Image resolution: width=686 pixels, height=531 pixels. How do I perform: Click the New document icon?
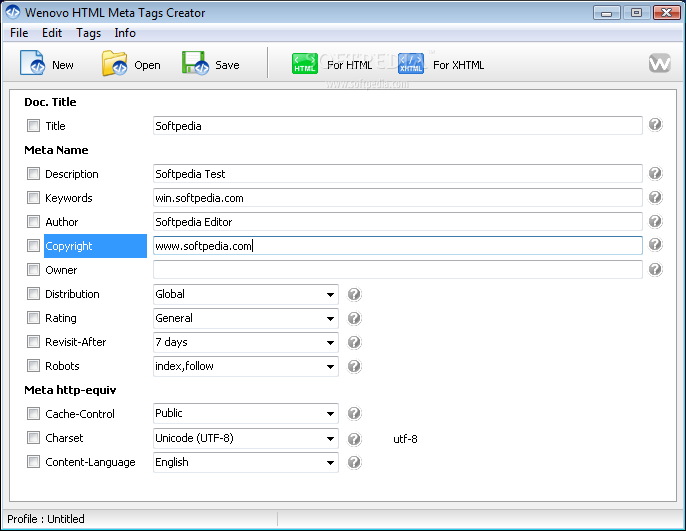click(32, 63)
